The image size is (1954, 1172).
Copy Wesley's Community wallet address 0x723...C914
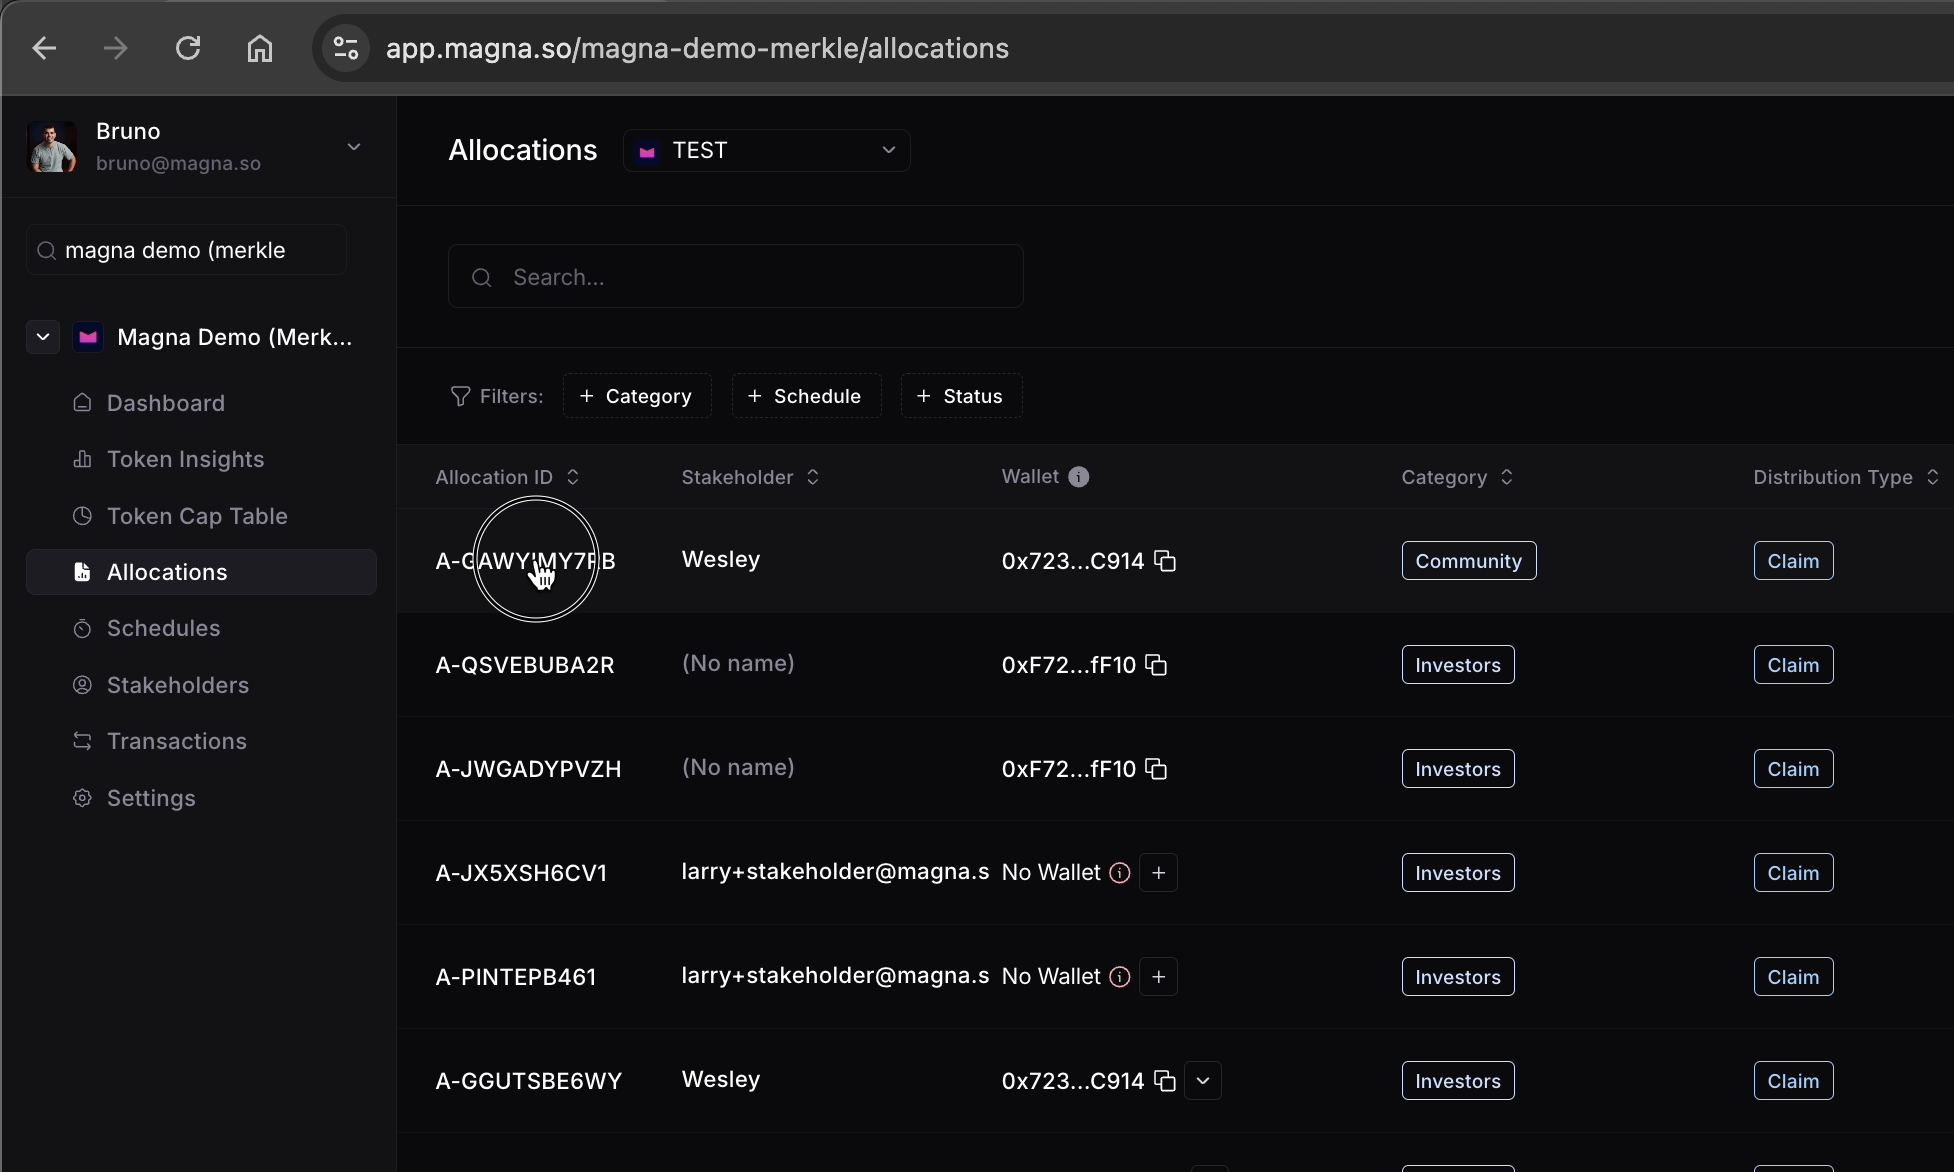1165,561
